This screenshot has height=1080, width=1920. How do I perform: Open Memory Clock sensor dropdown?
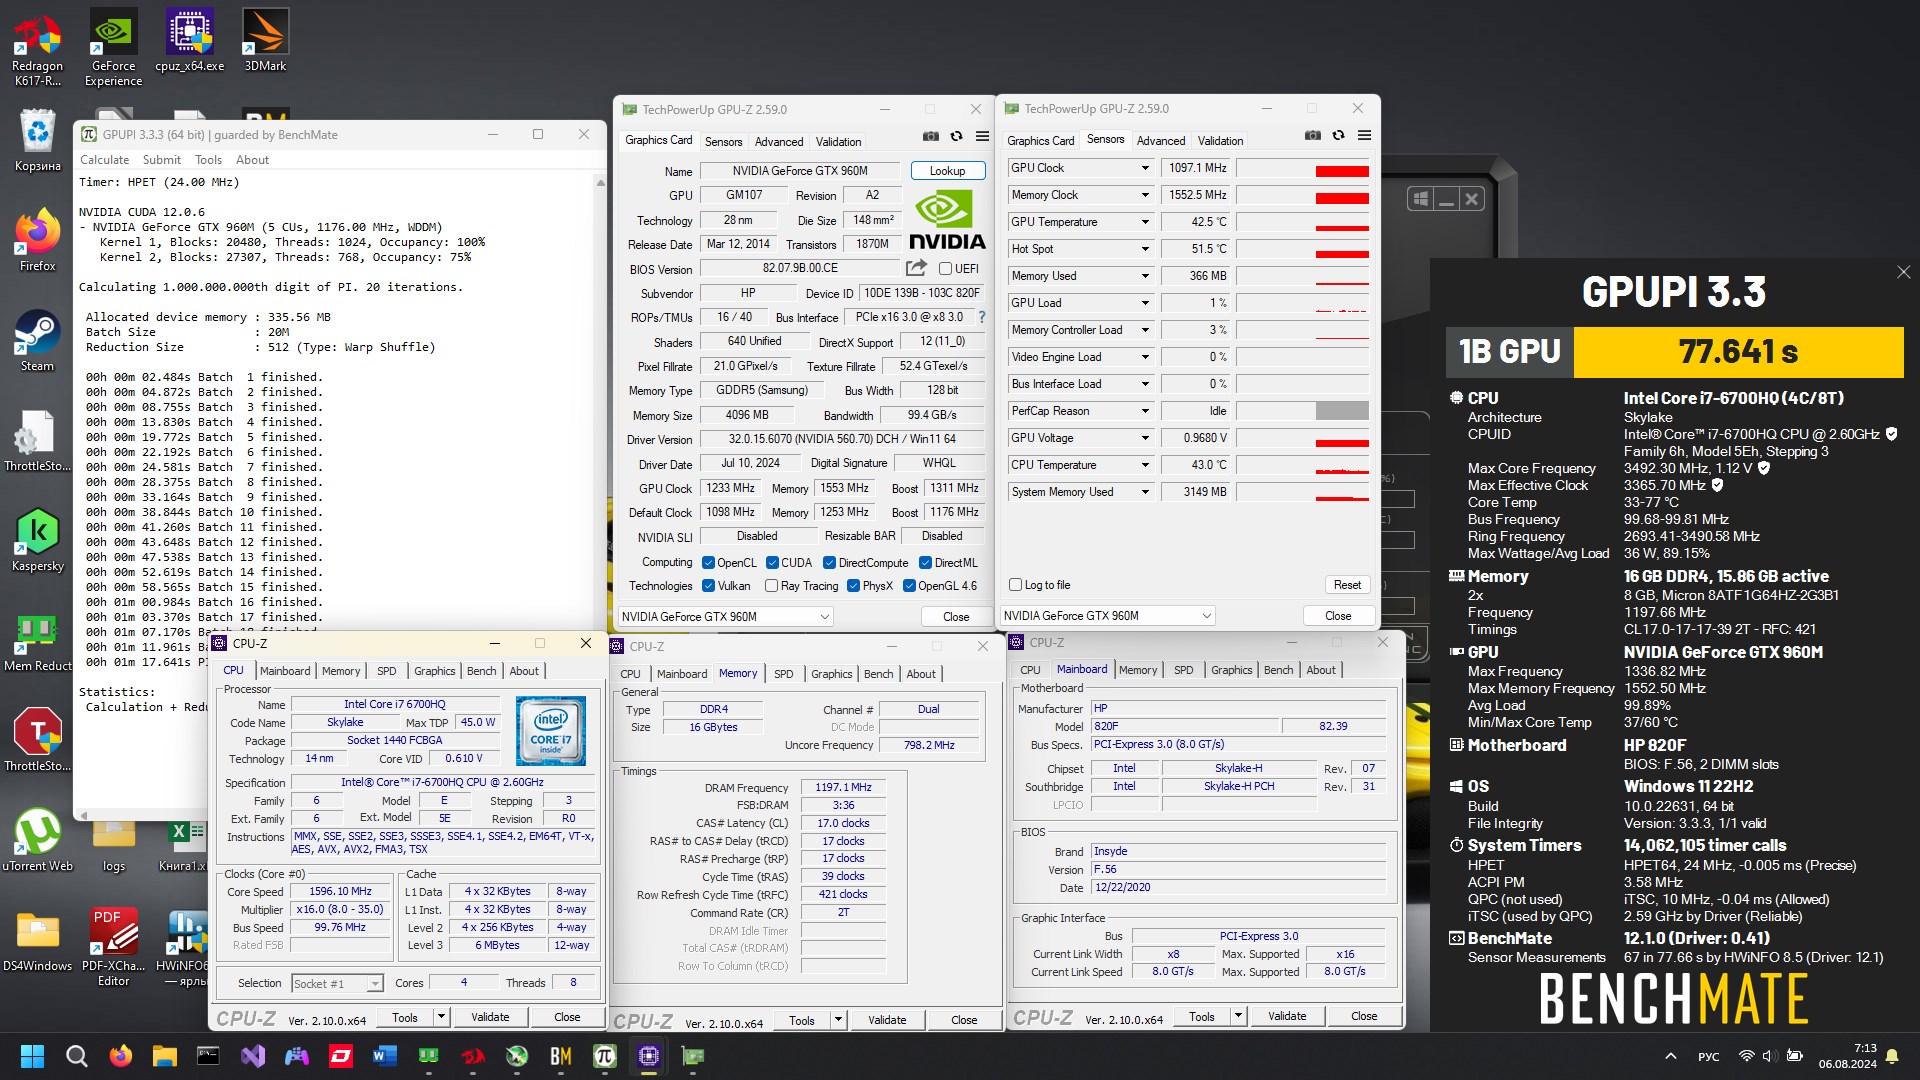(1145, 195)
